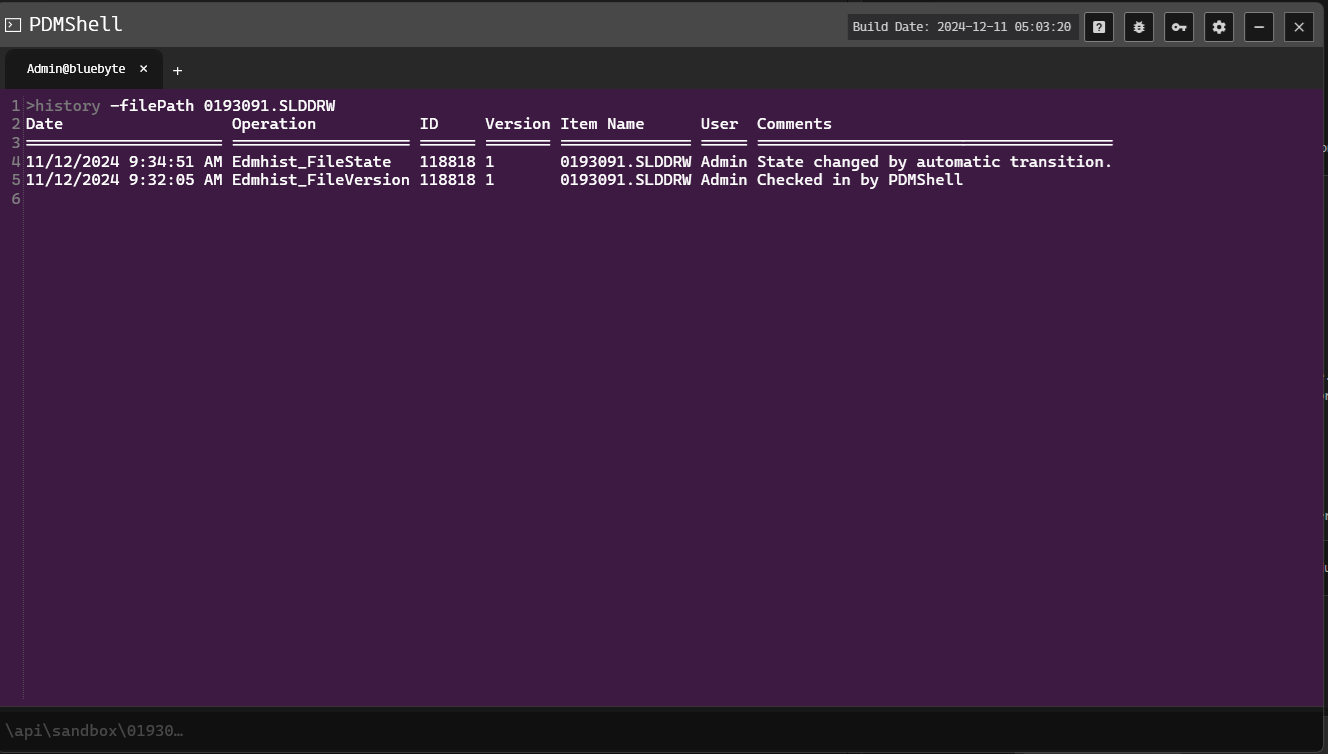Click the close icon on Admin@bluebyte tab
This screenshot has width=1328, height=754.
[x=143, y=69]
